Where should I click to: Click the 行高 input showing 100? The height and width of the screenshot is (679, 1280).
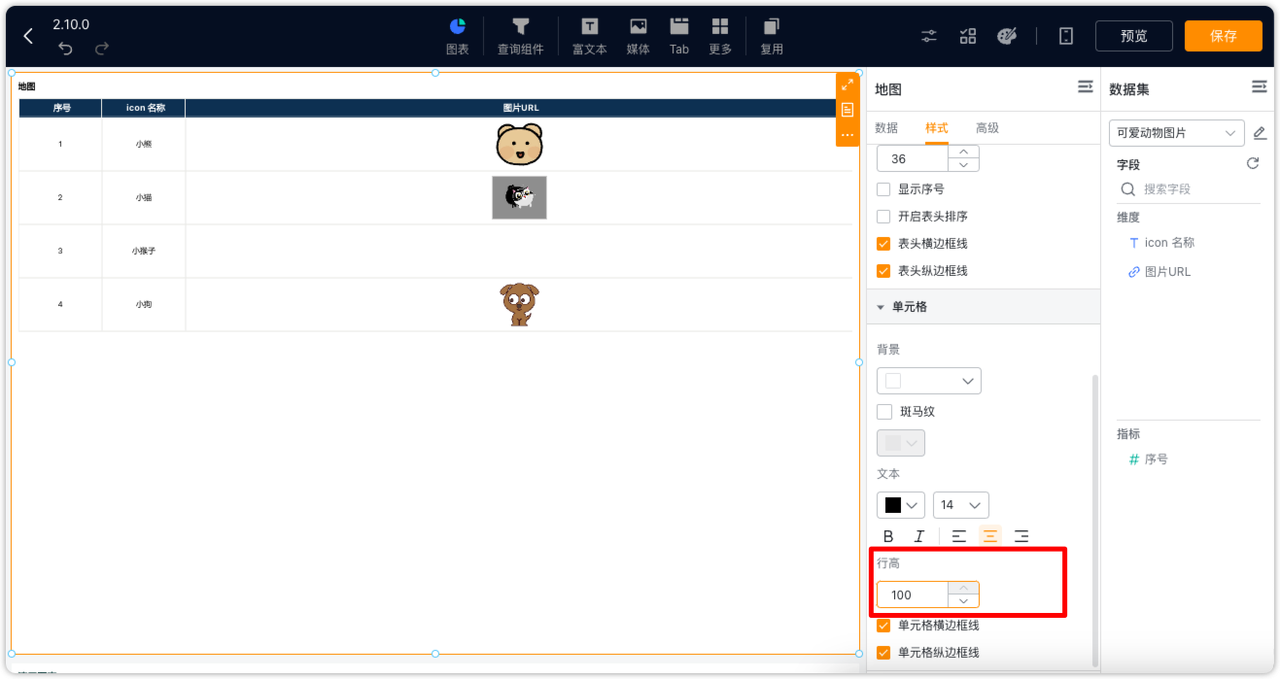[912, 595]
